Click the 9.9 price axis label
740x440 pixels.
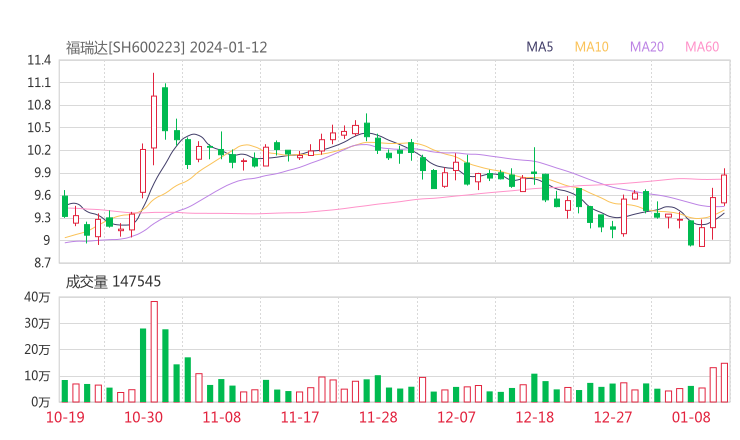tap(42, 173)
